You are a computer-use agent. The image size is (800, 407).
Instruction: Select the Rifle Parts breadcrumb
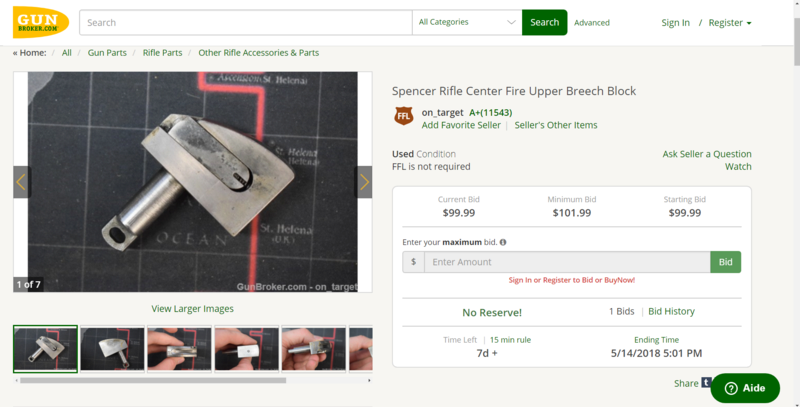click(x=162, y=53)
